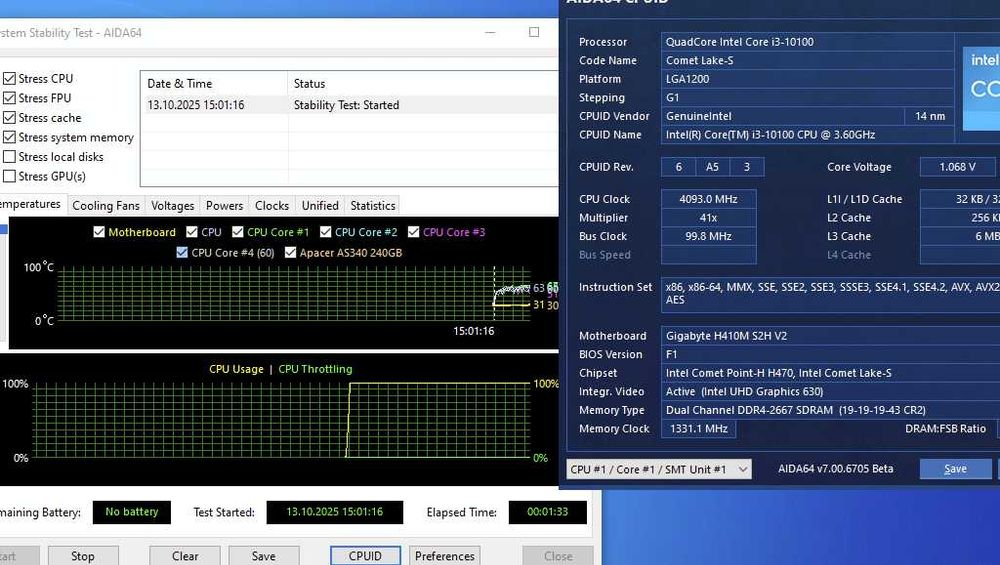Stop the stability test
The height and width of the screenshot is (565, 1000).
pyautogui.click(x=83, y=556)
